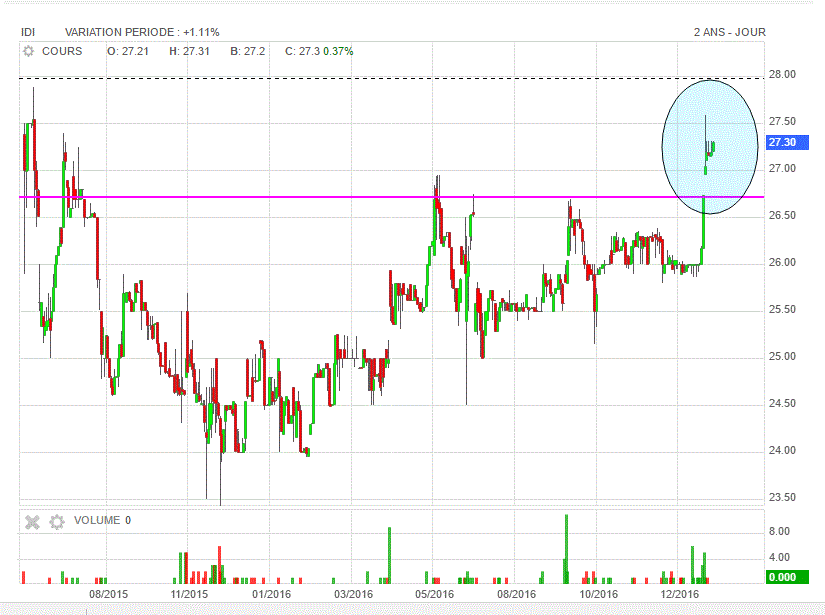Click the 27.00 price axis label
This screenshot has width=825, height=615.
pos(782,168)
